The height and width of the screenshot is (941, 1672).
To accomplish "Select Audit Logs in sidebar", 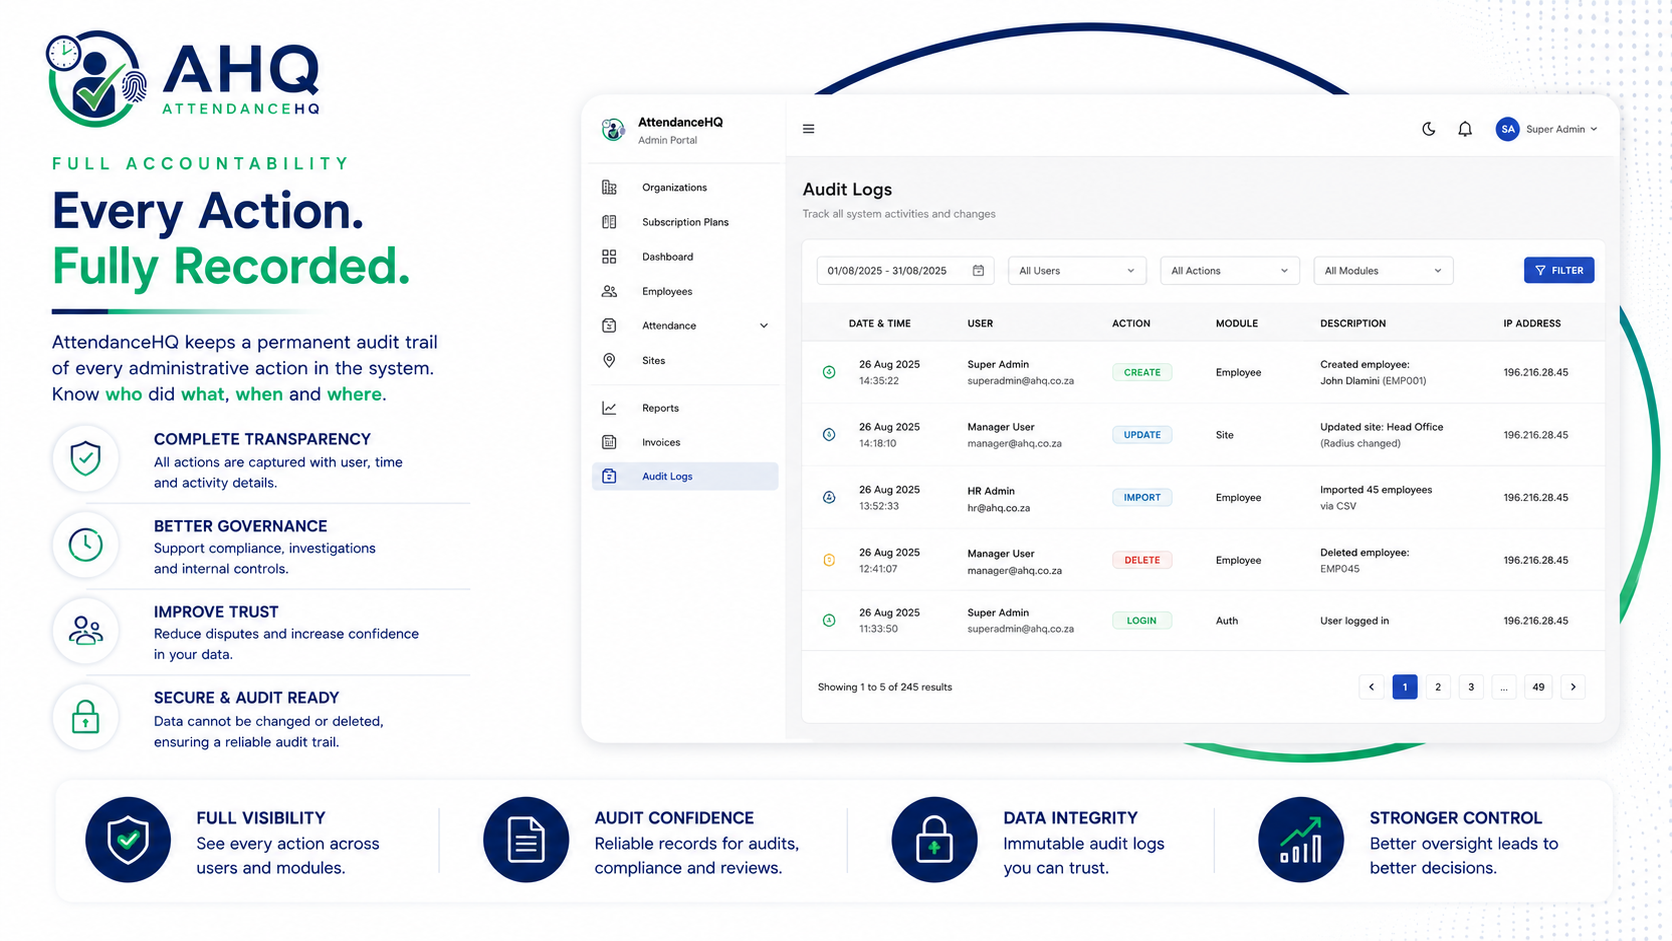I will tap(685, 476).
